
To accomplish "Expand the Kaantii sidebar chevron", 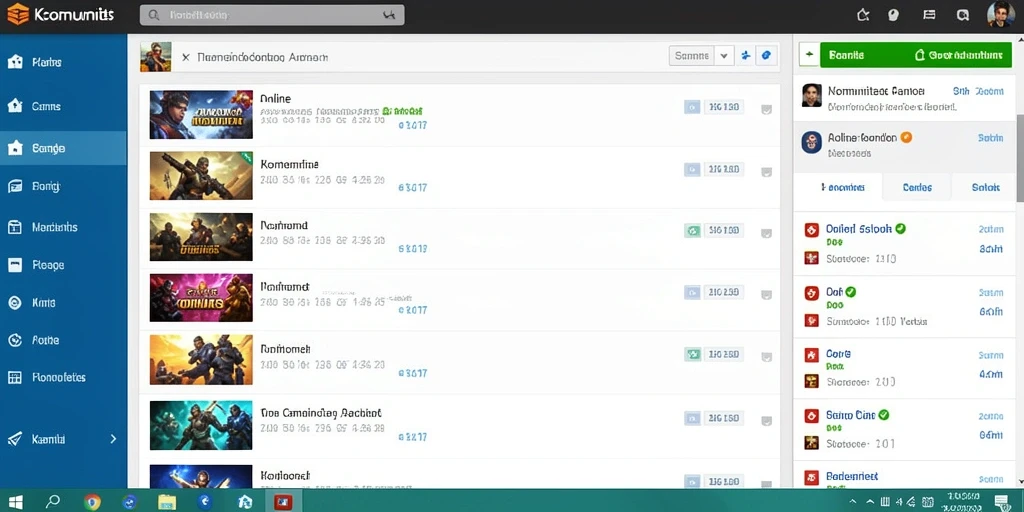I will coord(113,439).
